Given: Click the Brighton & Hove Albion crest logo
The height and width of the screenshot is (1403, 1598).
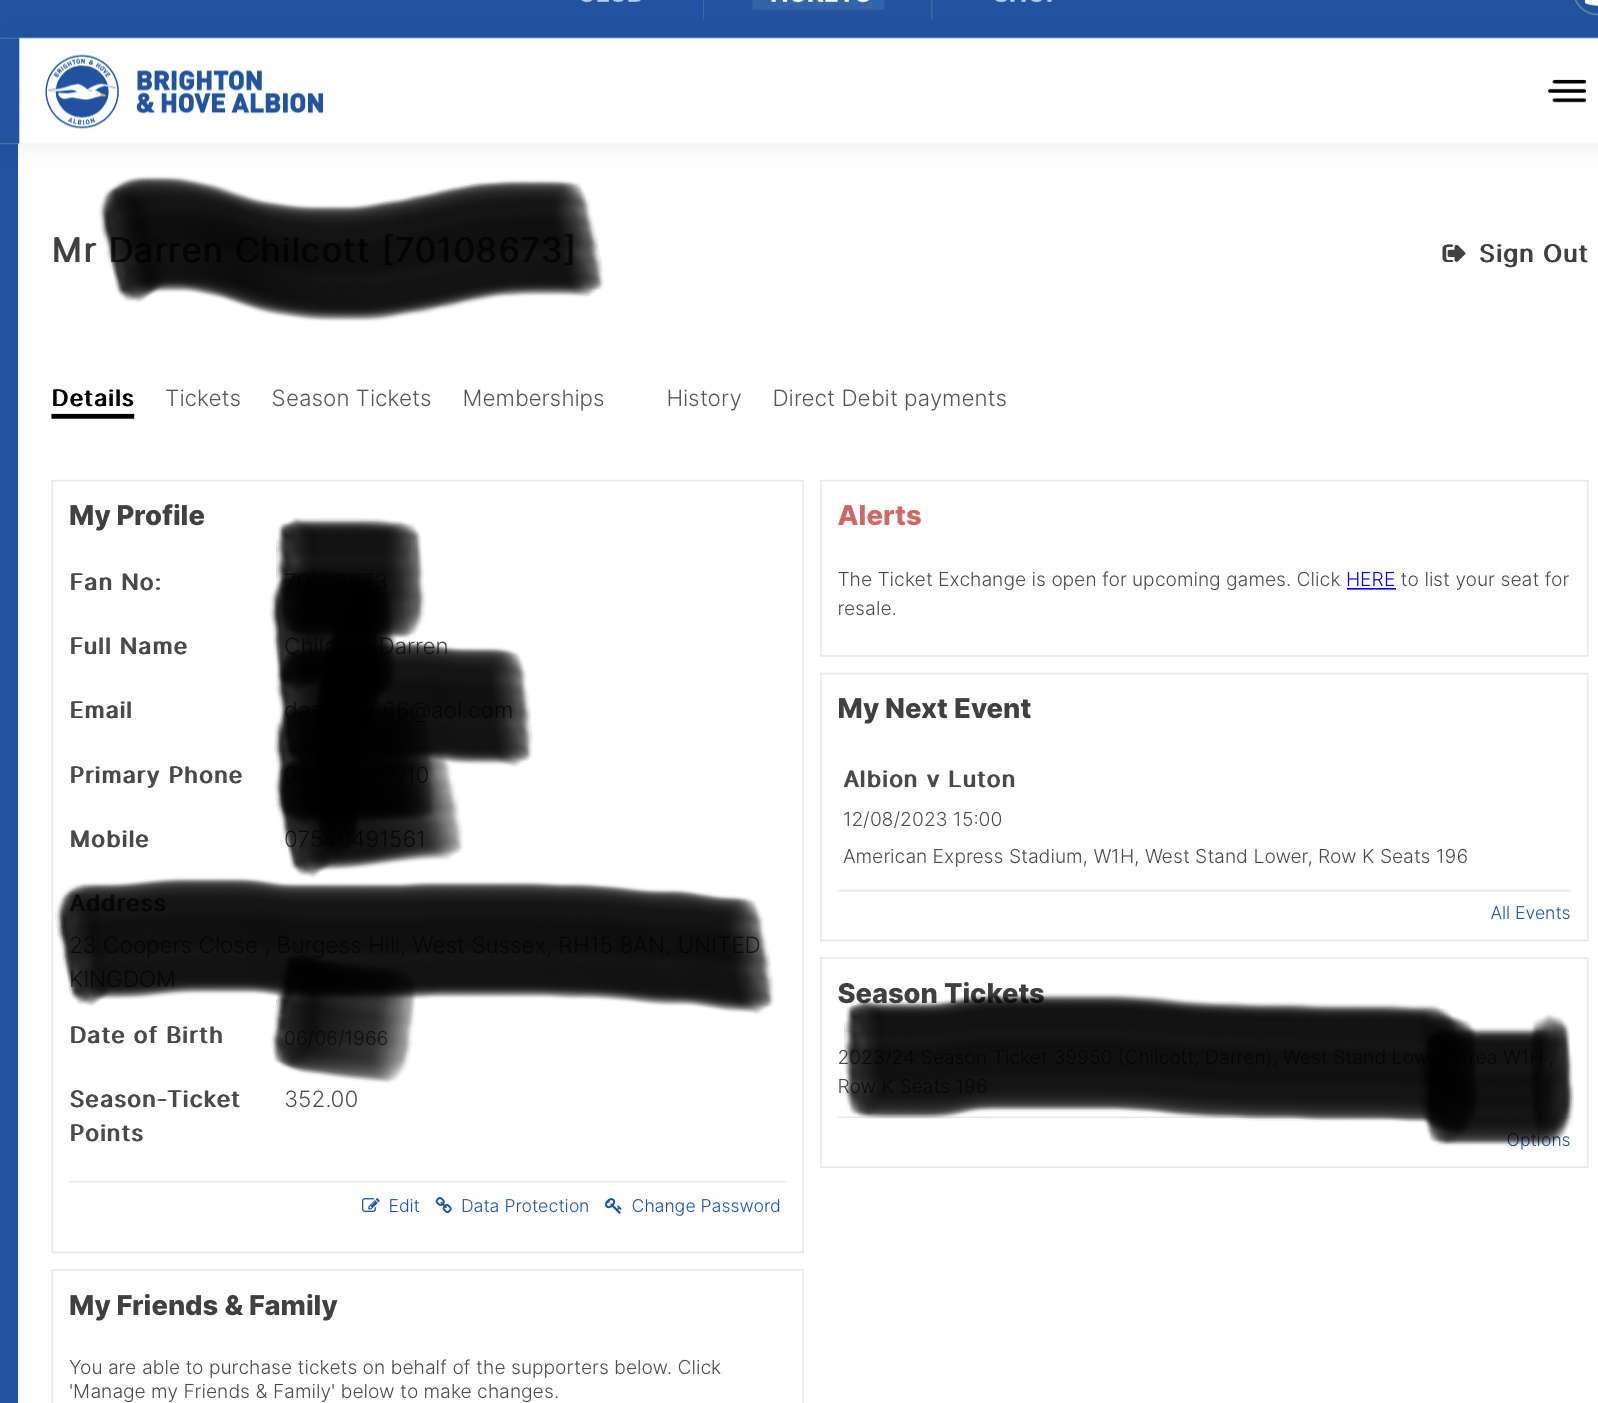Looking at the screenshot, I should tap(82, 91).
